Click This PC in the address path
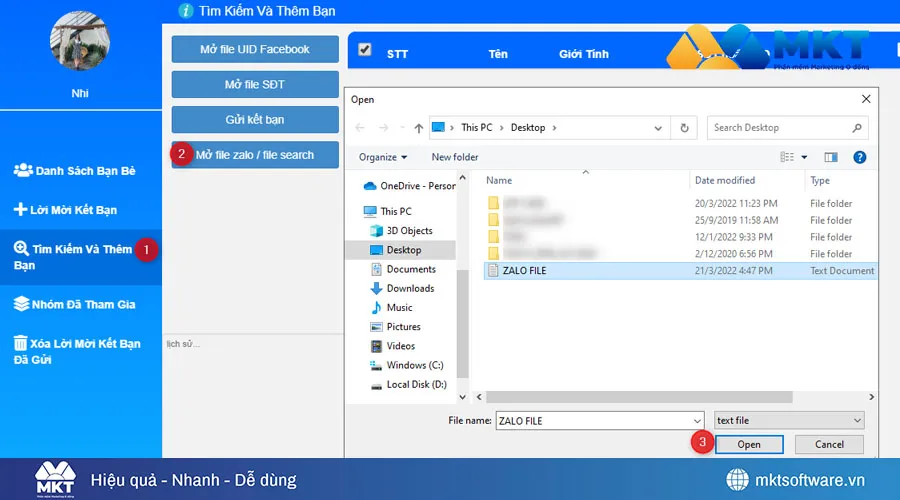900x500 pixels. point(476,127)
